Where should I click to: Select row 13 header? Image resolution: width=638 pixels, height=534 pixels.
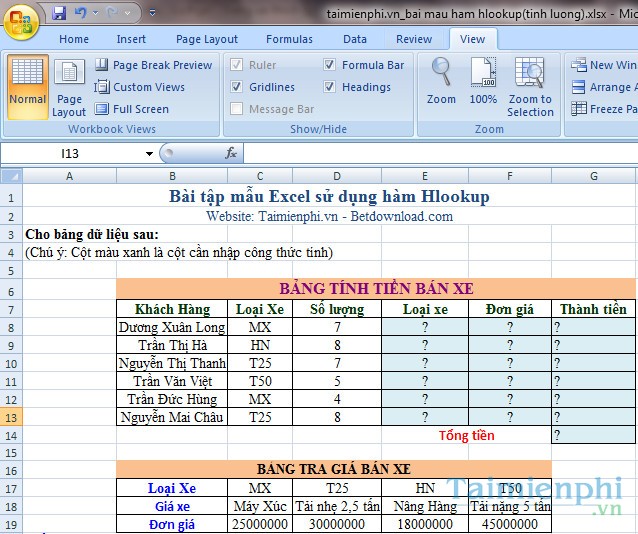(x=11, y=418)
